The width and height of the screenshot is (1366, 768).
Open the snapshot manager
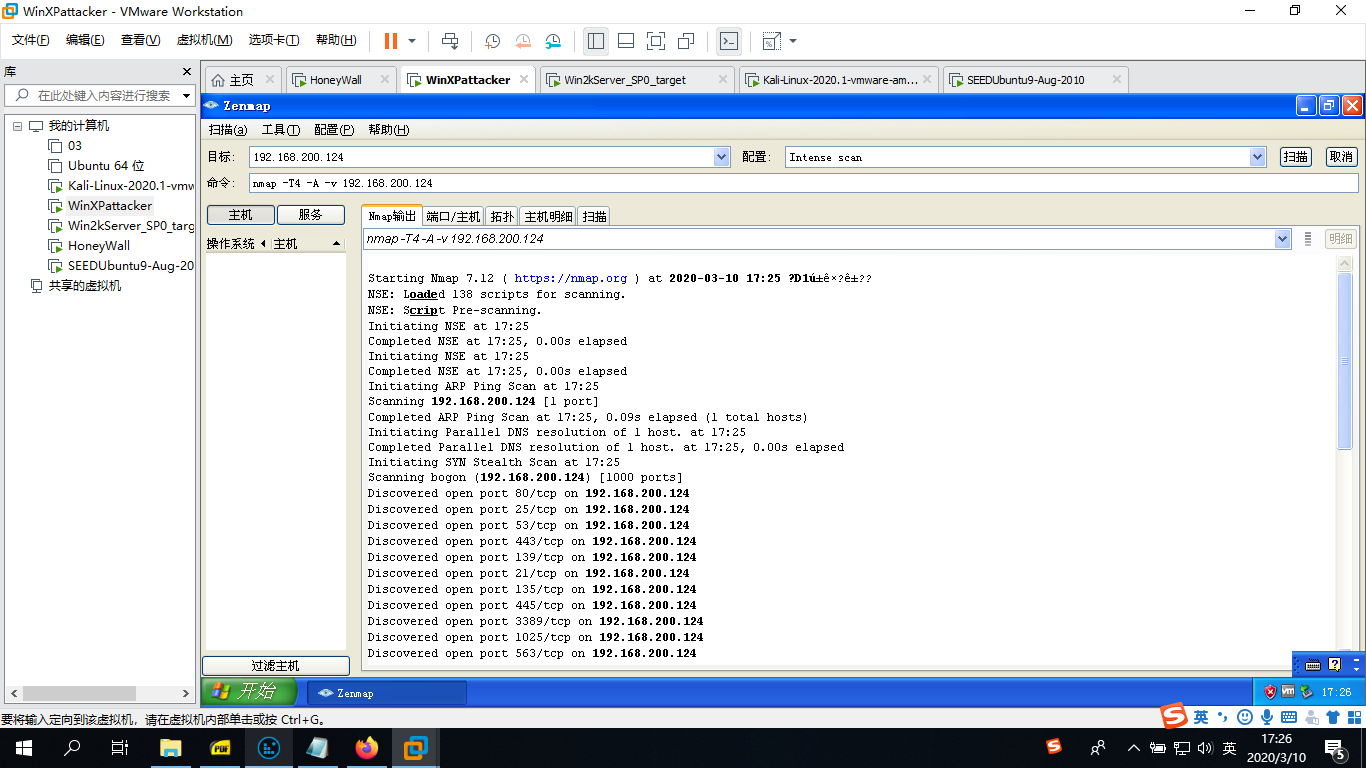tap(554, 41)
